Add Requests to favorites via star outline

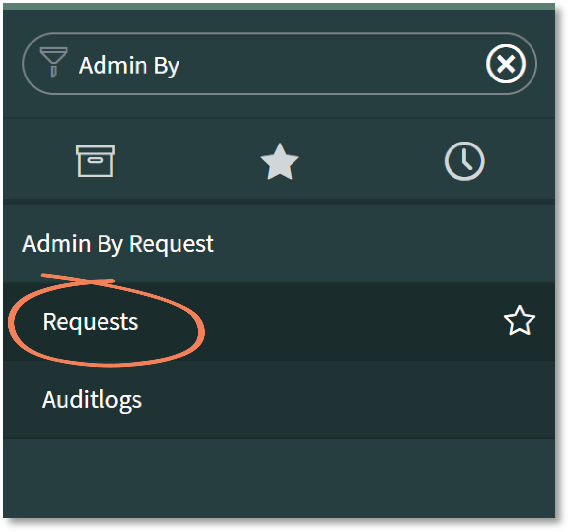pos(519,321)
